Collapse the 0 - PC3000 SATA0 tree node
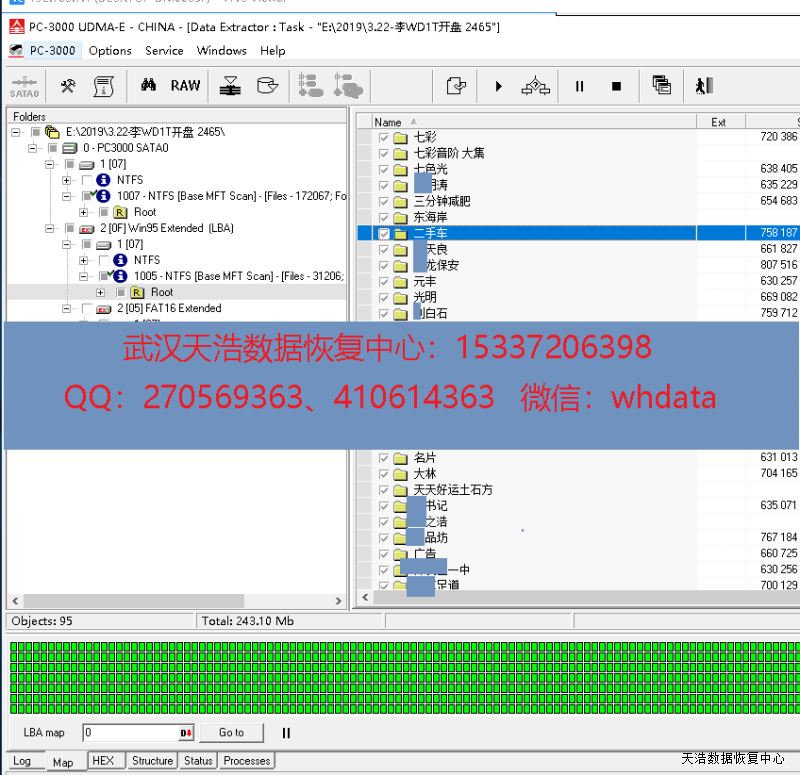Viewport: 800px width, 775px height. pyautogui.click(x=33, y=148)
